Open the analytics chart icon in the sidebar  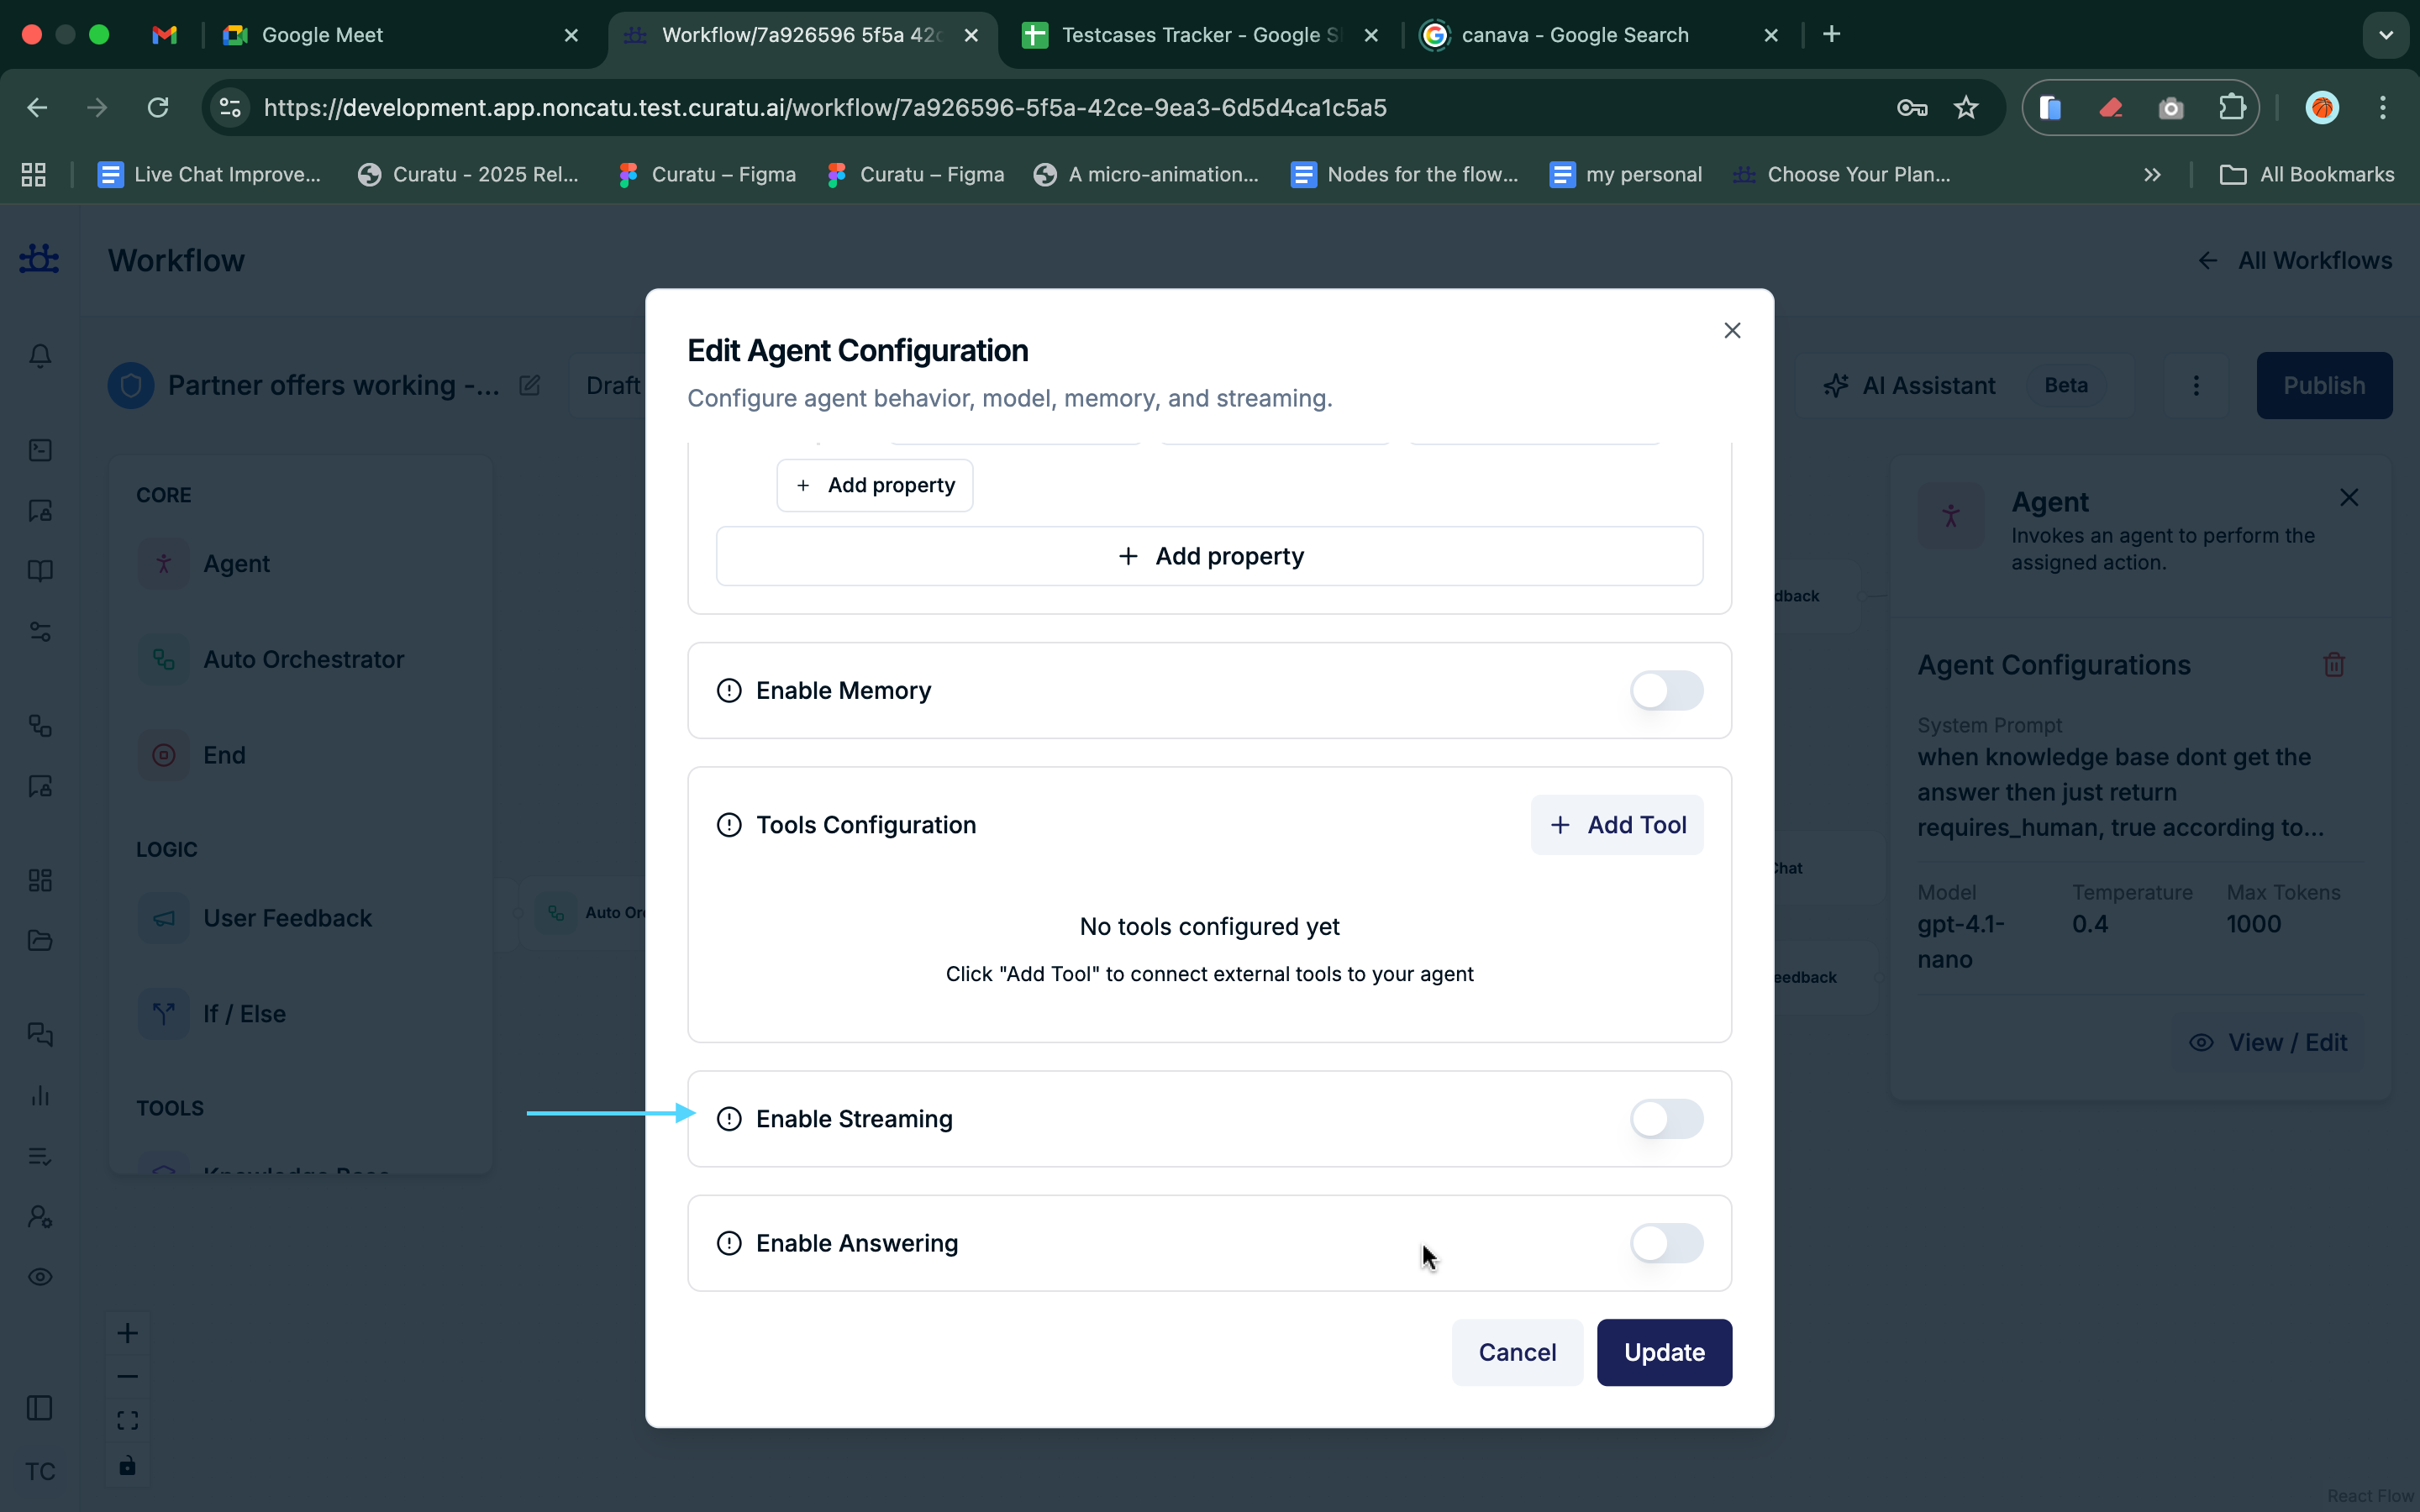coord(39,1095)
